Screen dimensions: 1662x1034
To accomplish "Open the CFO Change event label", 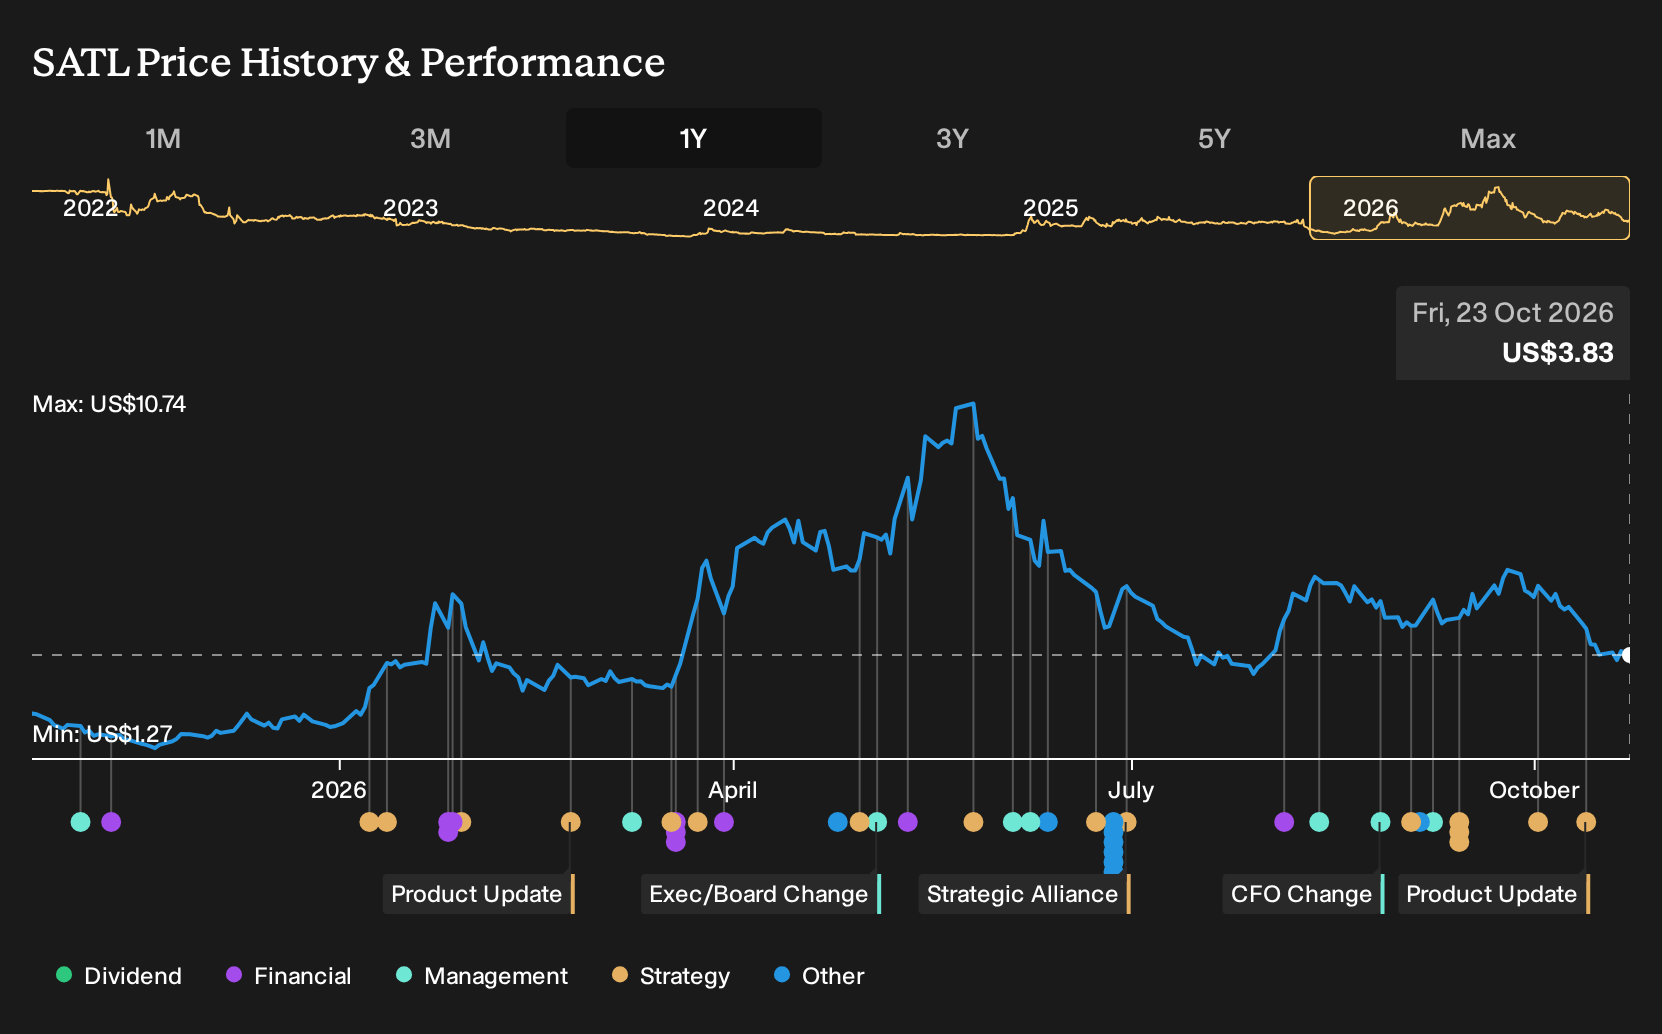I will click(1303, 894).
